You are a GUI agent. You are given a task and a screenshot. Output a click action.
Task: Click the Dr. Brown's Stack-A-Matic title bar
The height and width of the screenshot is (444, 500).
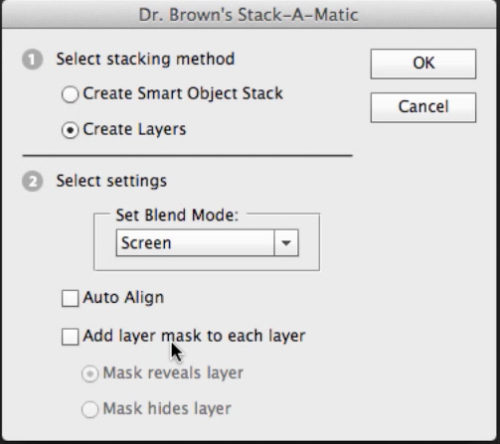[x=249, y=15]
